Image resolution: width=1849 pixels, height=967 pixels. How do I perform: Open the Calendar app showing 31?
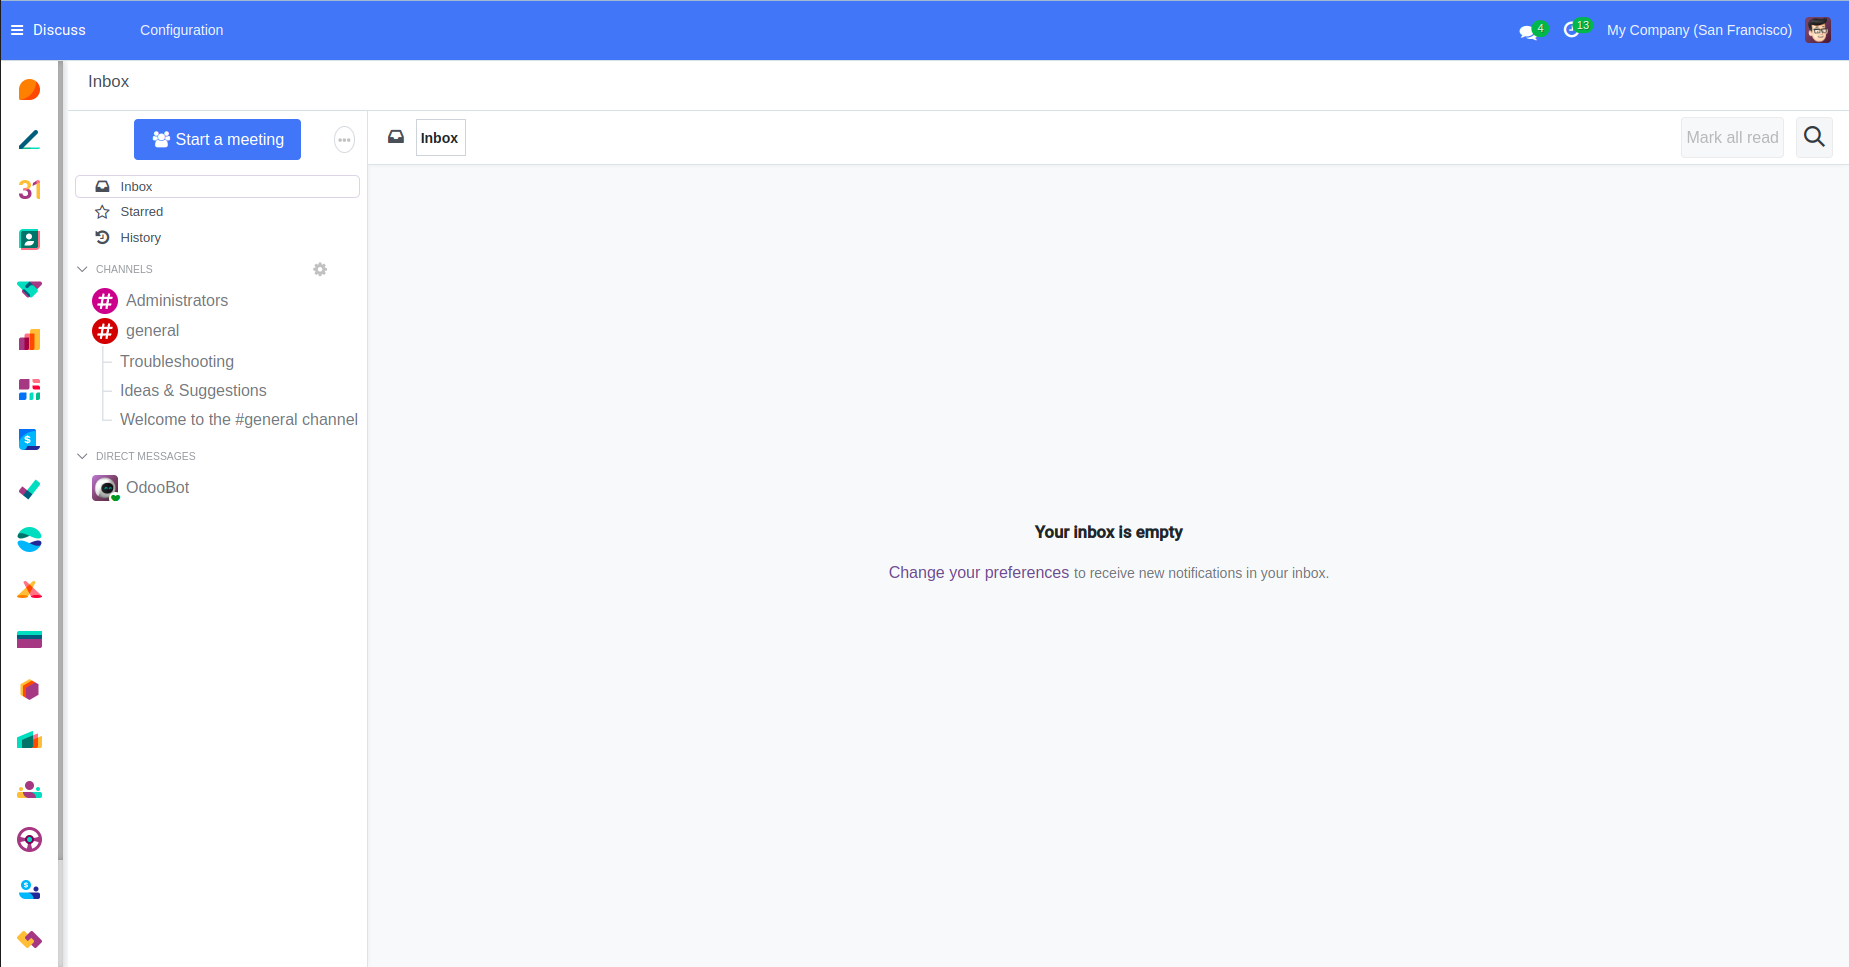(29, 190)
